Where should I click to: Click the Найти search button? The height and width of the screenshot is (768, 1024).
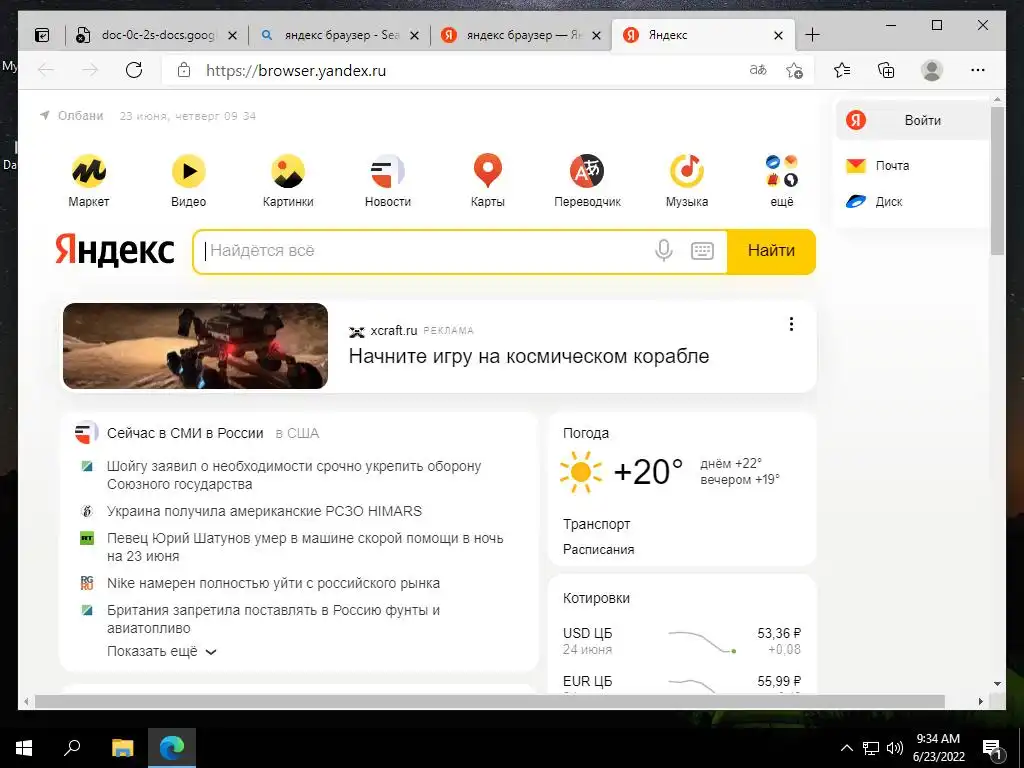point(771,251)
